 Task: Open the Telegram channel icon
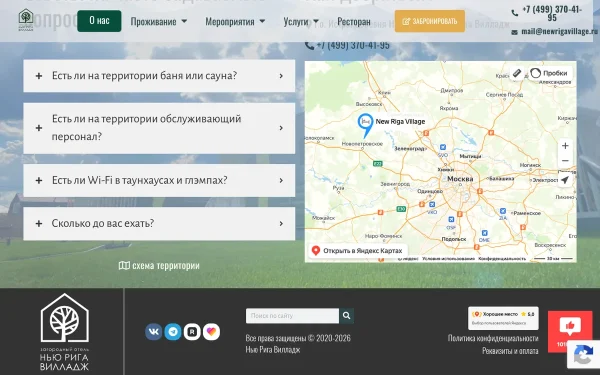coord(173,331)
